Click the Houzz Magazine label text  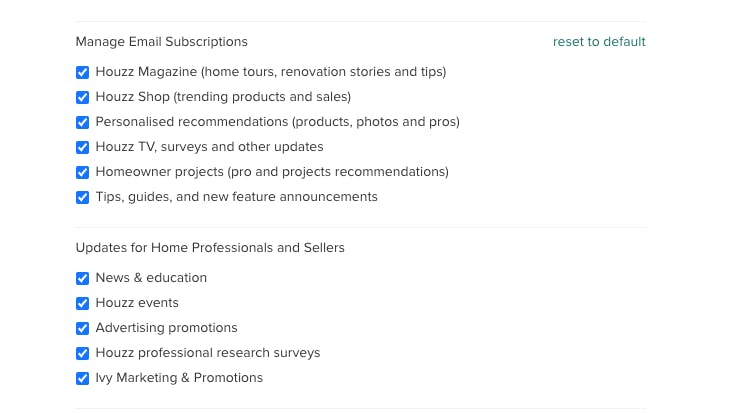(x=271, y=72)
